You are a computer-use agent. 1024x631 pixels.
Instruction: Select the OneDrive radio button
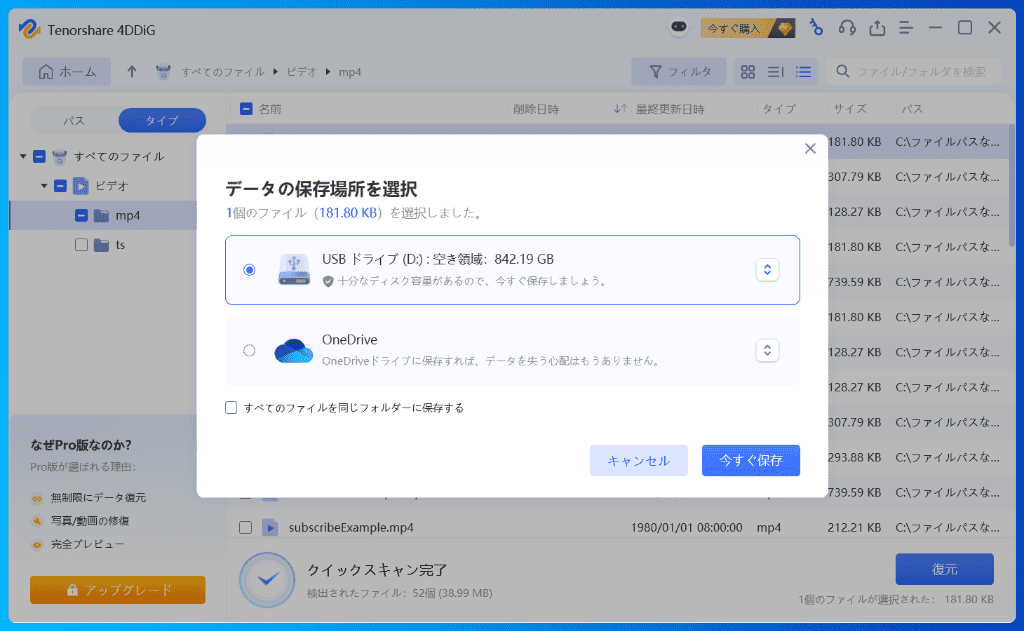[x=249, y=350]
